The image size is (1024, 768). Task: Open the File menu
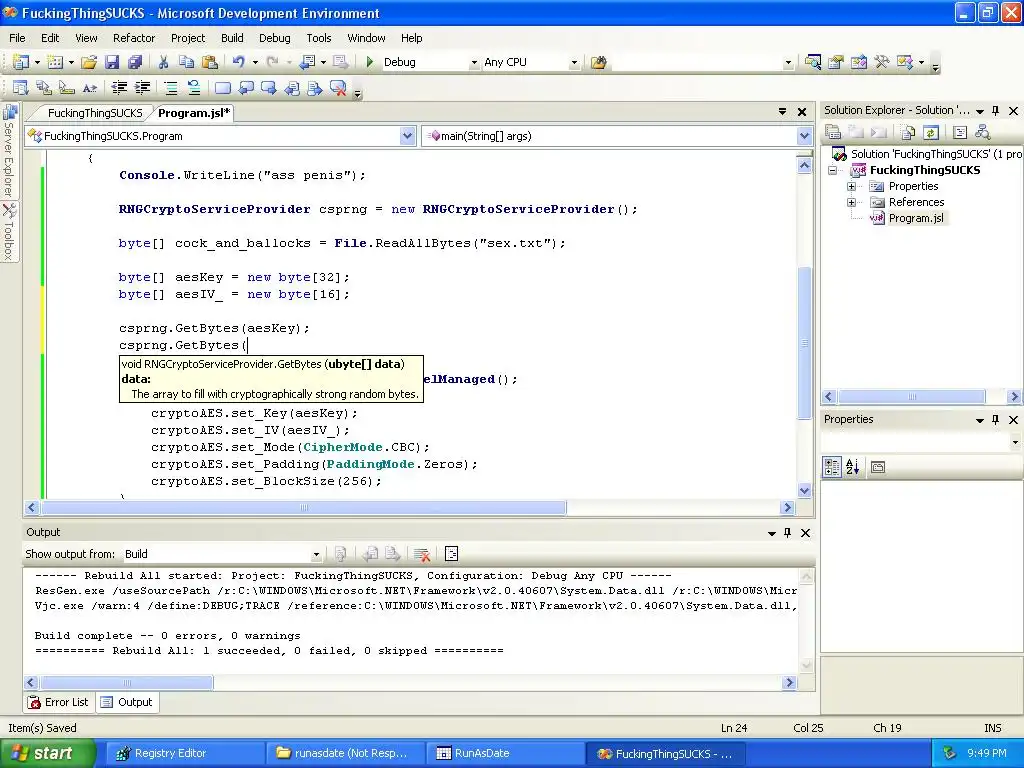pyautogui.click(x=17, y=38)
